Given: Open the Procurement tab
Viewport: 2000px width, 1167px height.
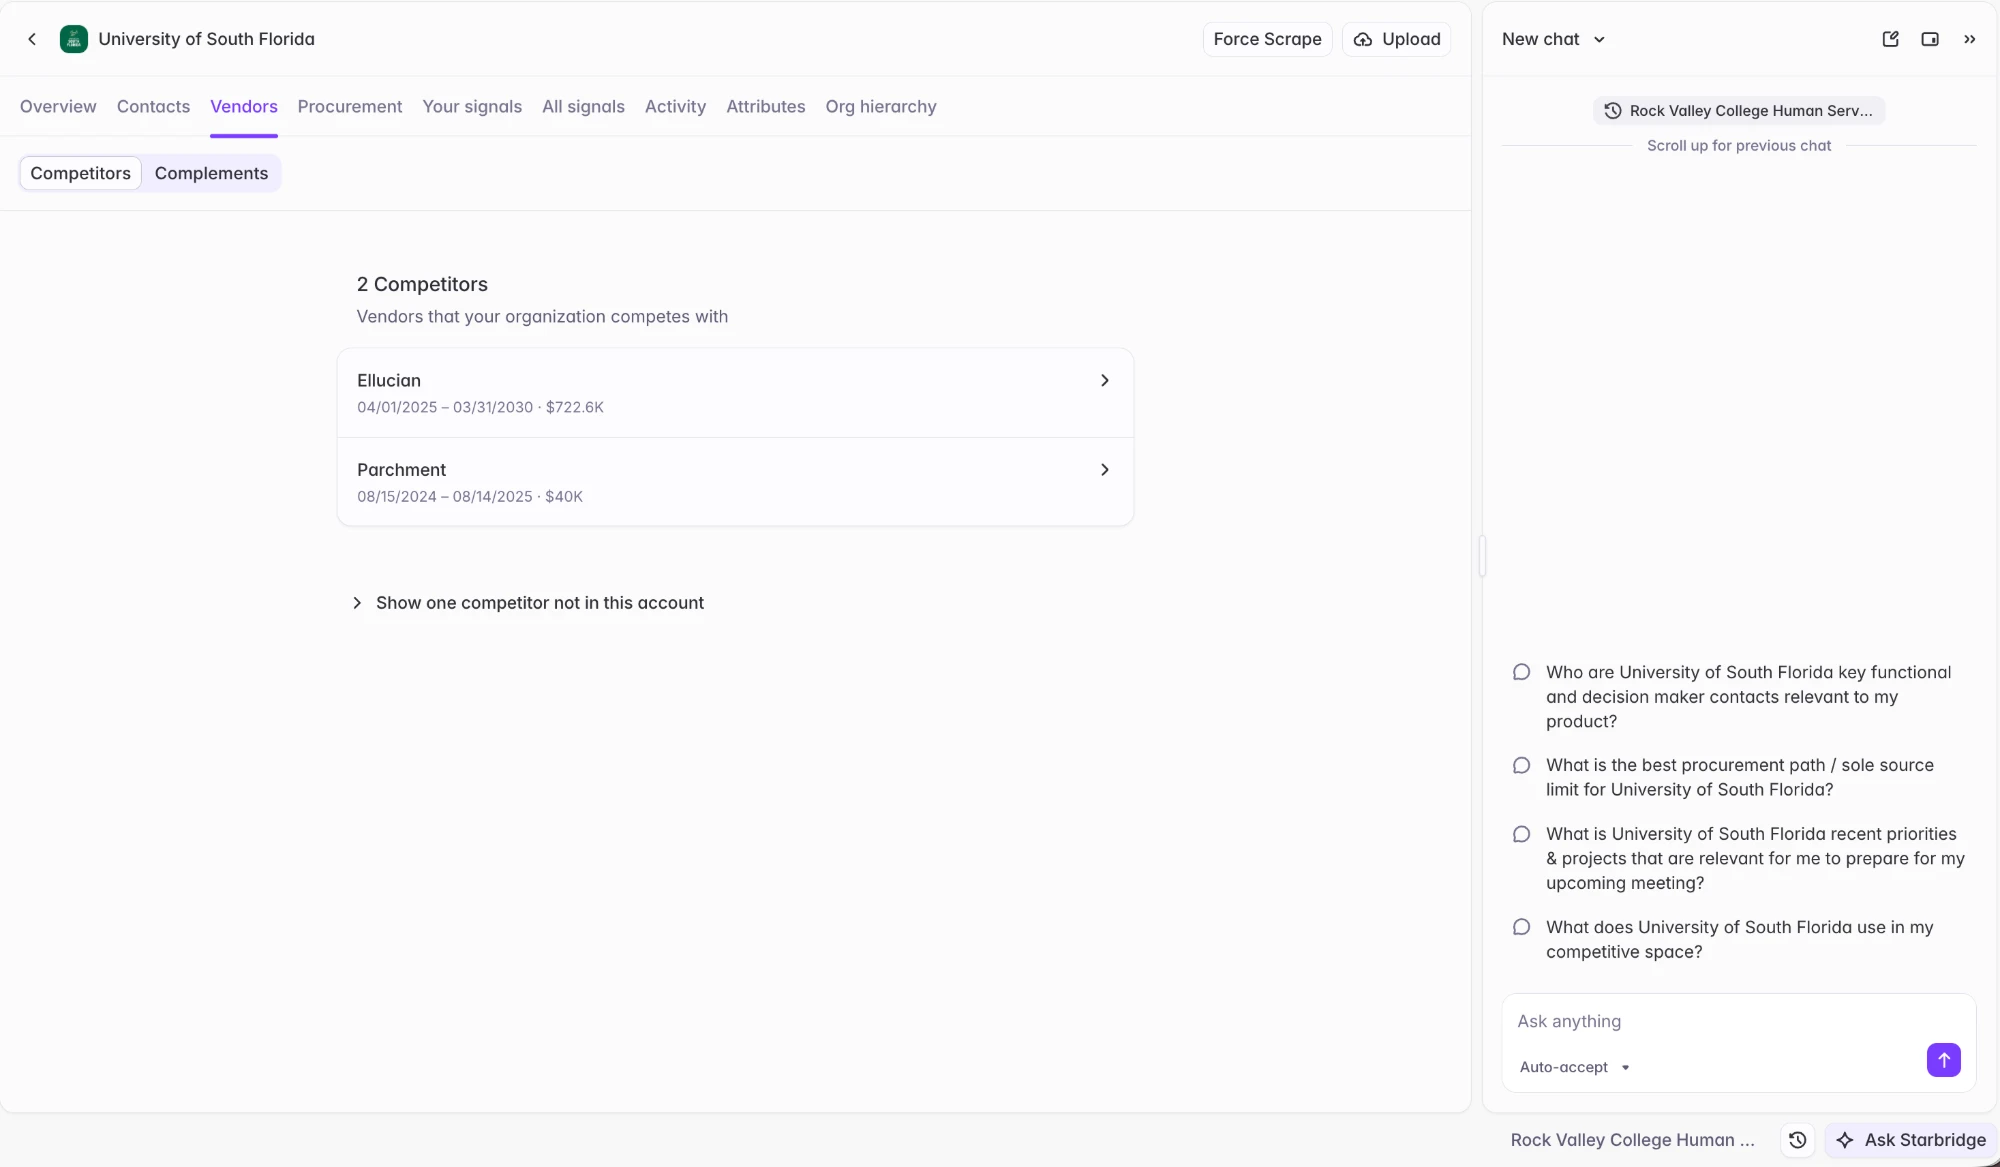Looking at the screenshot, I should point(350,106).
